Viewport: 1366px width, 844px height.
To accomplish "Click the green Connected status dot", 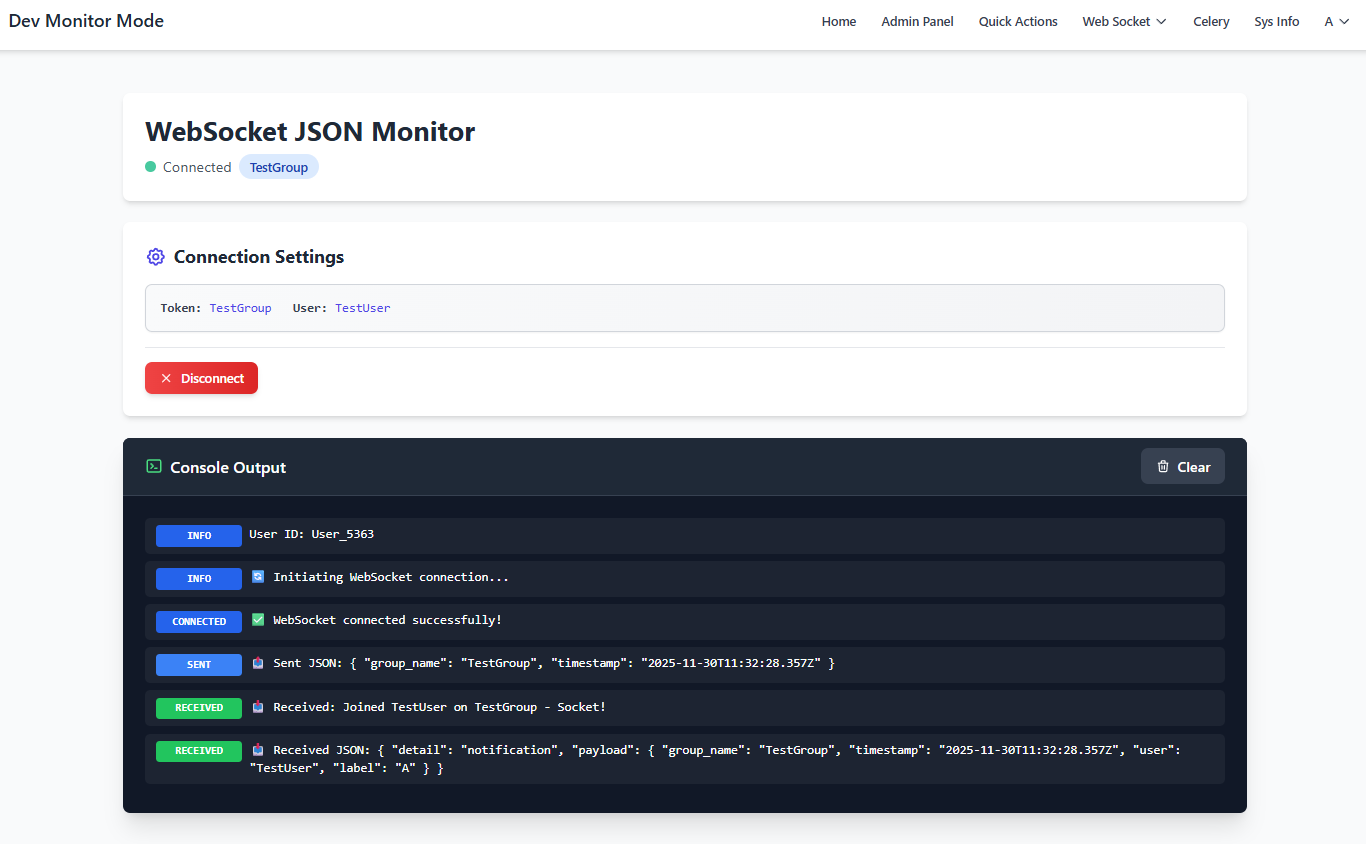I will point(149,167).
